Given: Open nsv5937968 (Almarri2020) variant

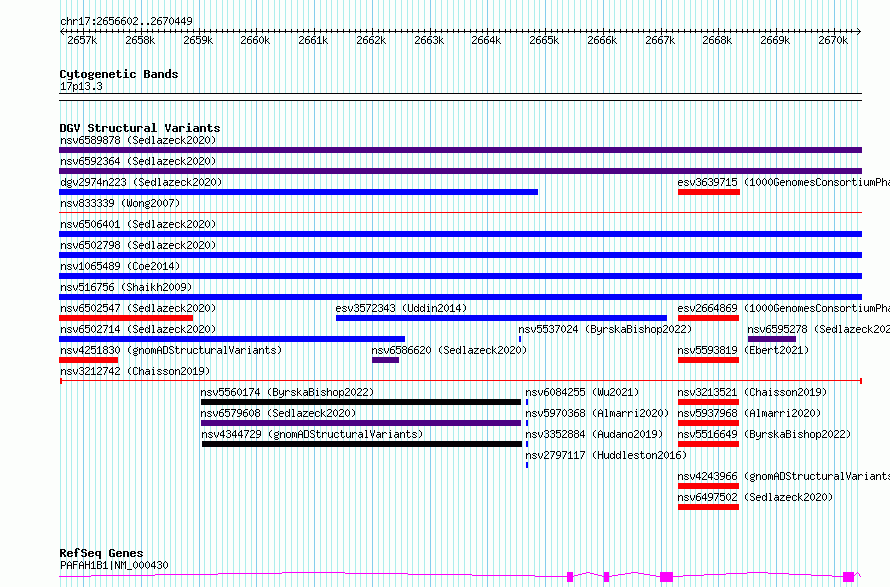Looking at the screenshot, I should pyautogui.click(x=749, y=413).
